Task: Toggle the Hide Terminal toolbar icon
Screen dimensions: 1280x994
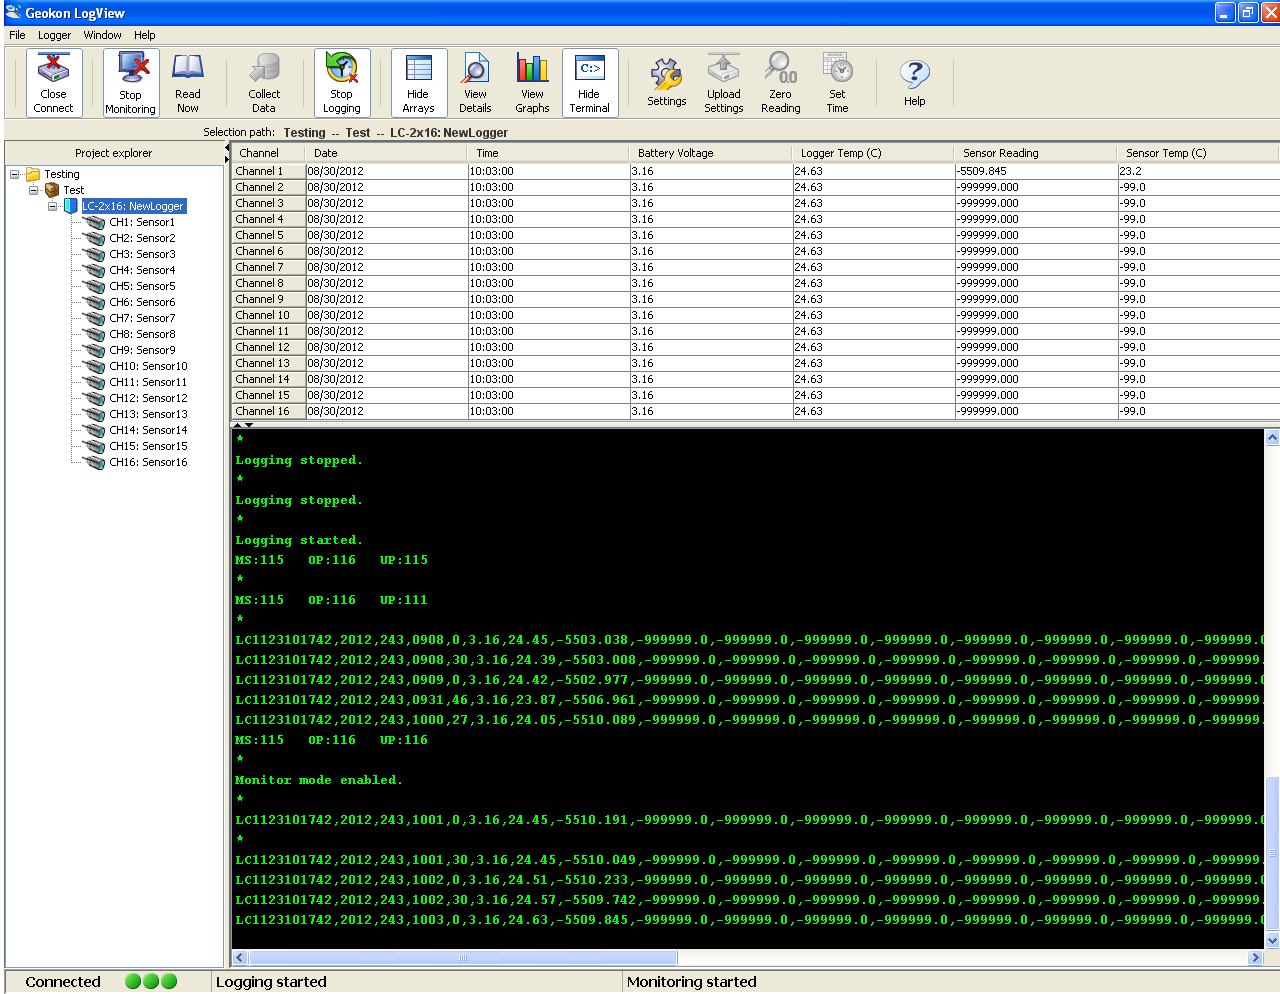Action: tap(590, 82)
